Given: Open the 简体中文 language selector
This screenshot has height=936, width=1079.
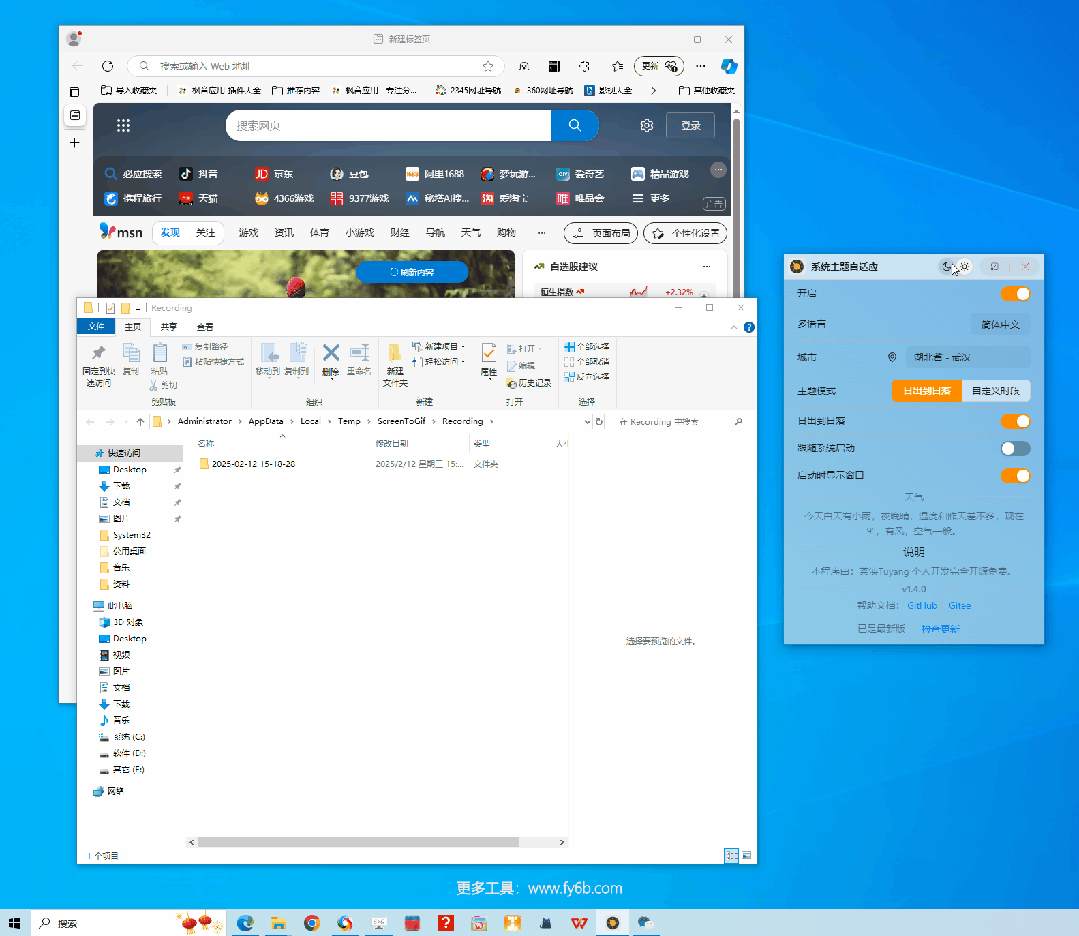Looking at the screenshot, I should click(x=1001, y=323).
